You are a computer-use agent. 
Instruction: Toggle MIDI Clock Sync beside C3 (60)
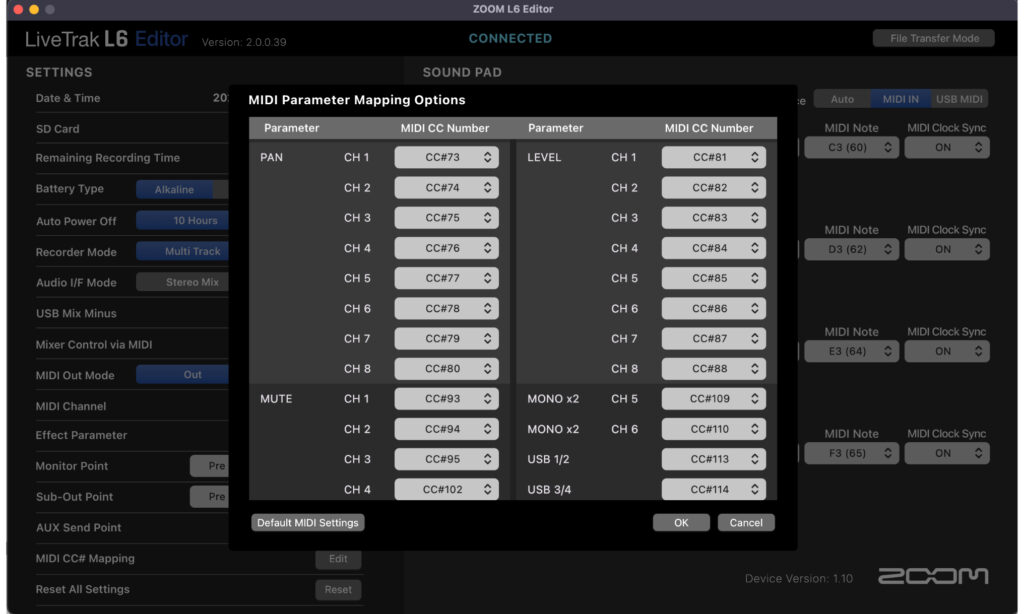click(947, 148)
